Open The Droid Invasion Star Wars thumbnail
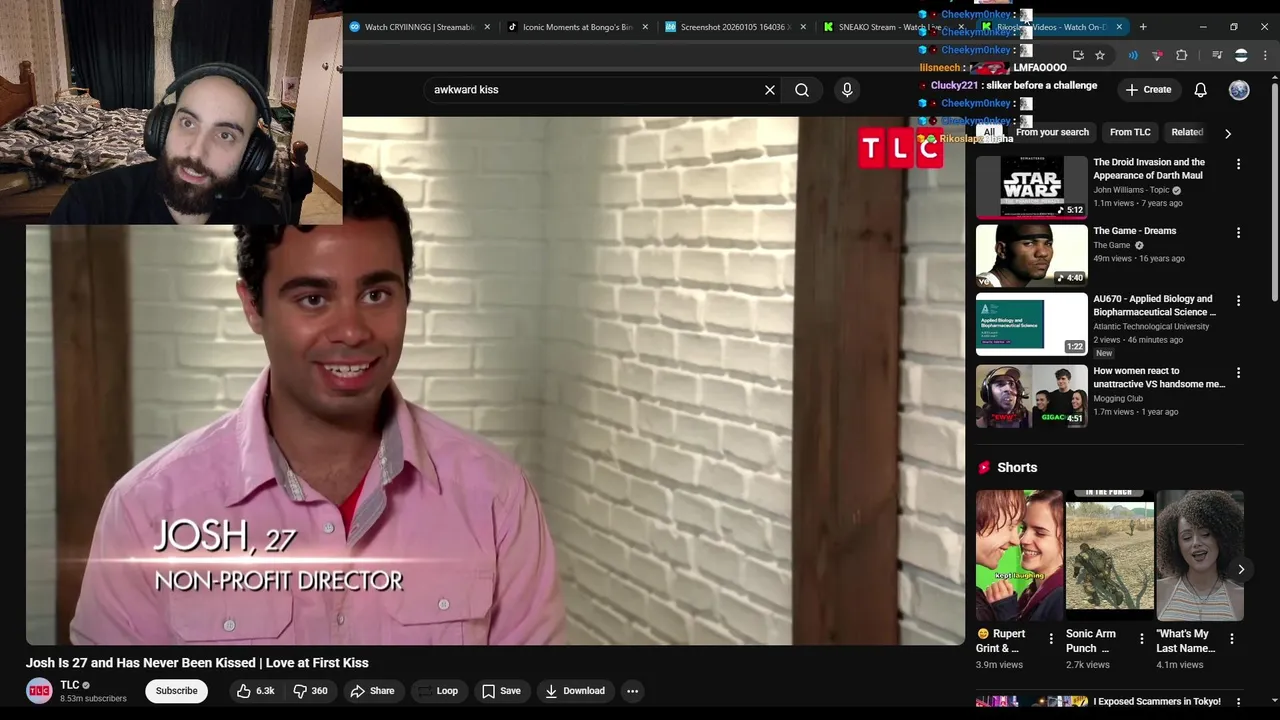The image size is (1280, 720). [1031, 187]
